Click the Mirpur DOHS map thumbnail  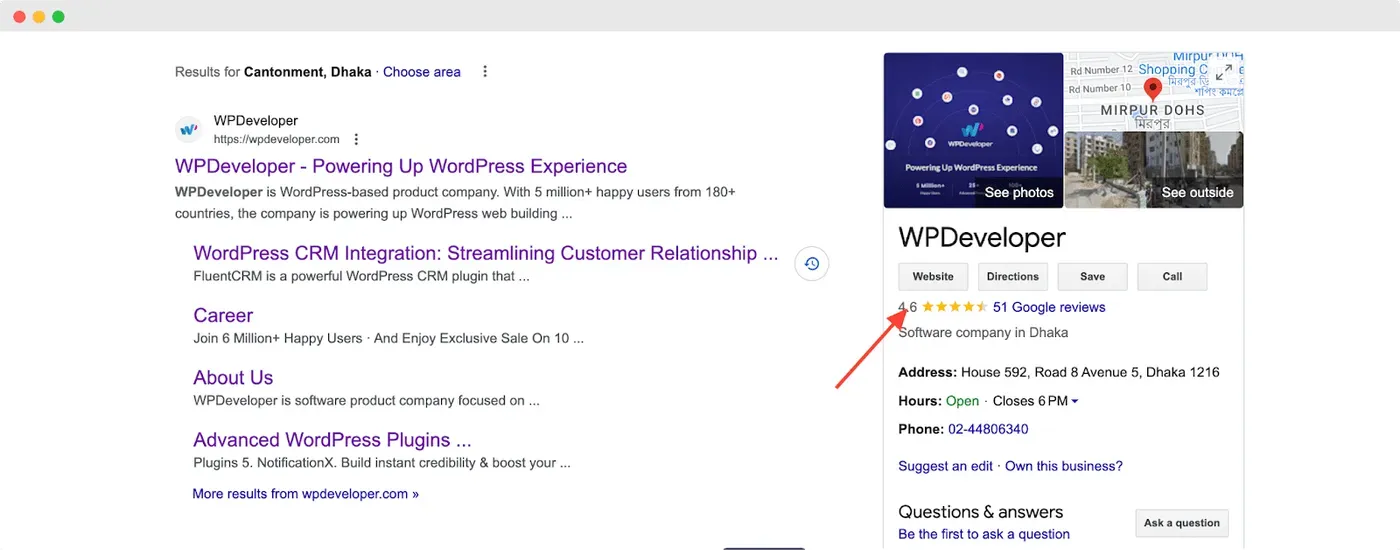tap(1154, 91)
